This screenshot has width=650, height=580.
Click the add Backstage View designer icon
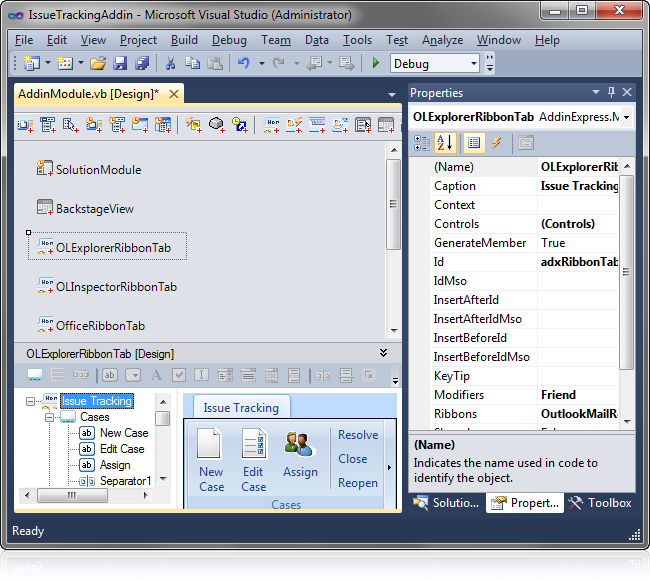(x=386, y=124)
